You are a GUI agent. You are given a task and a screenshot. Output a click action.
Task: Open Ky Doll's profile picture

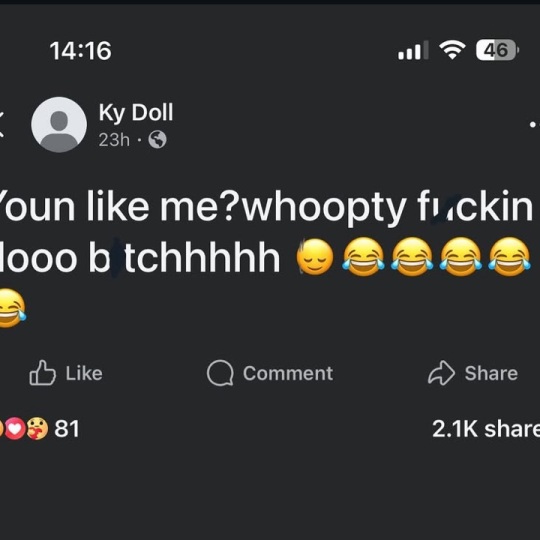pos(59,125)
